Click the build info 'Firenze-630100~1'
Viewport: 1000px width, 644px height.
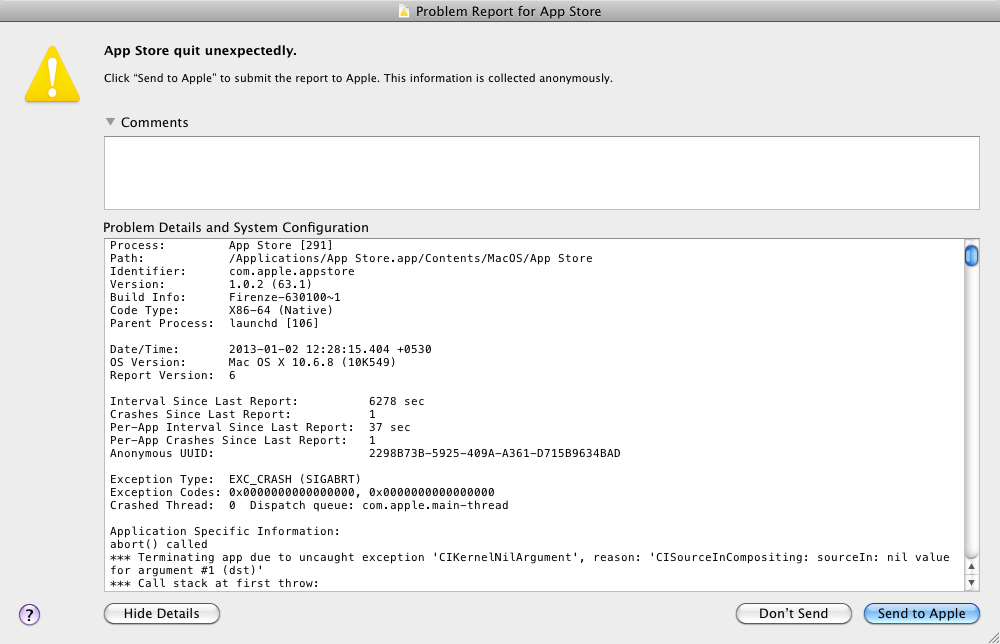coord(284,297)
